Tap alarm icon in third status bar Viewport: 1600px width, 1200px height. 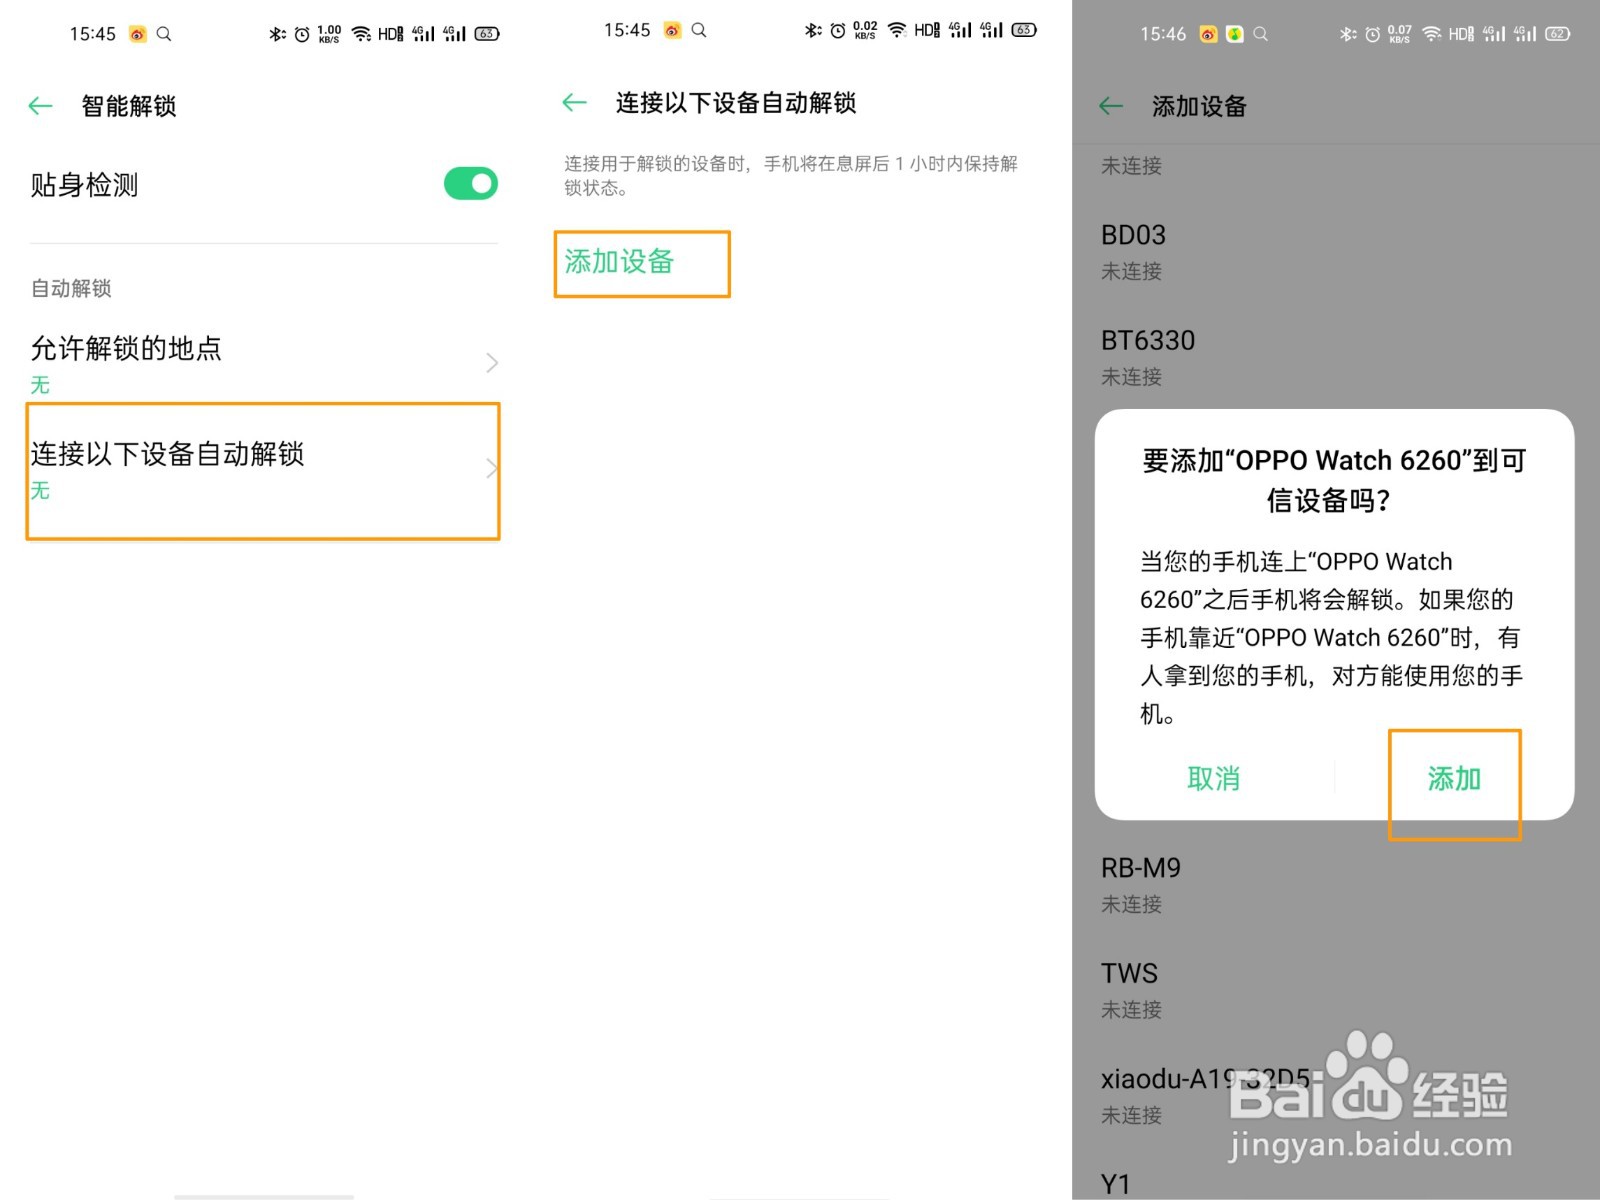coord(1373,34)
